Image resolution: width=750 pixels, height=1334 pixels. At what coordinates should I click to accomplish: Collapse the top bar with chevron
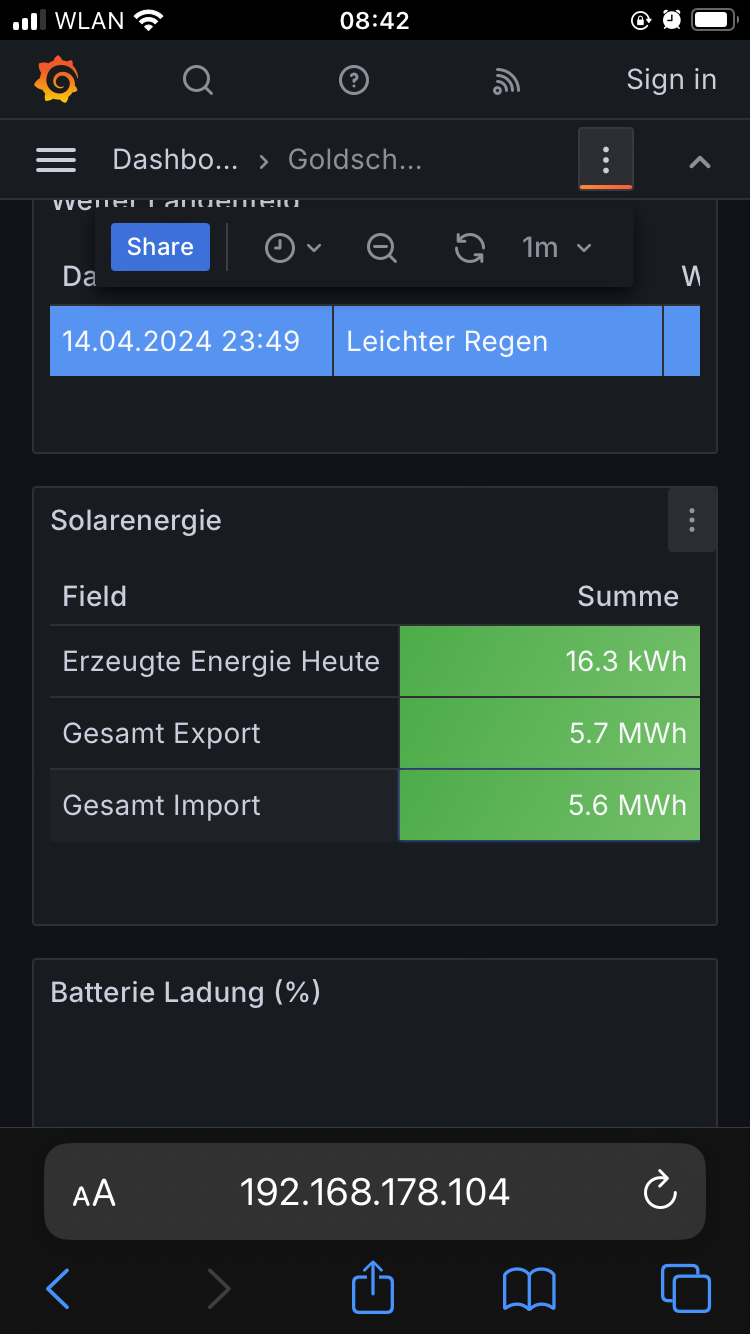[700, 161]
